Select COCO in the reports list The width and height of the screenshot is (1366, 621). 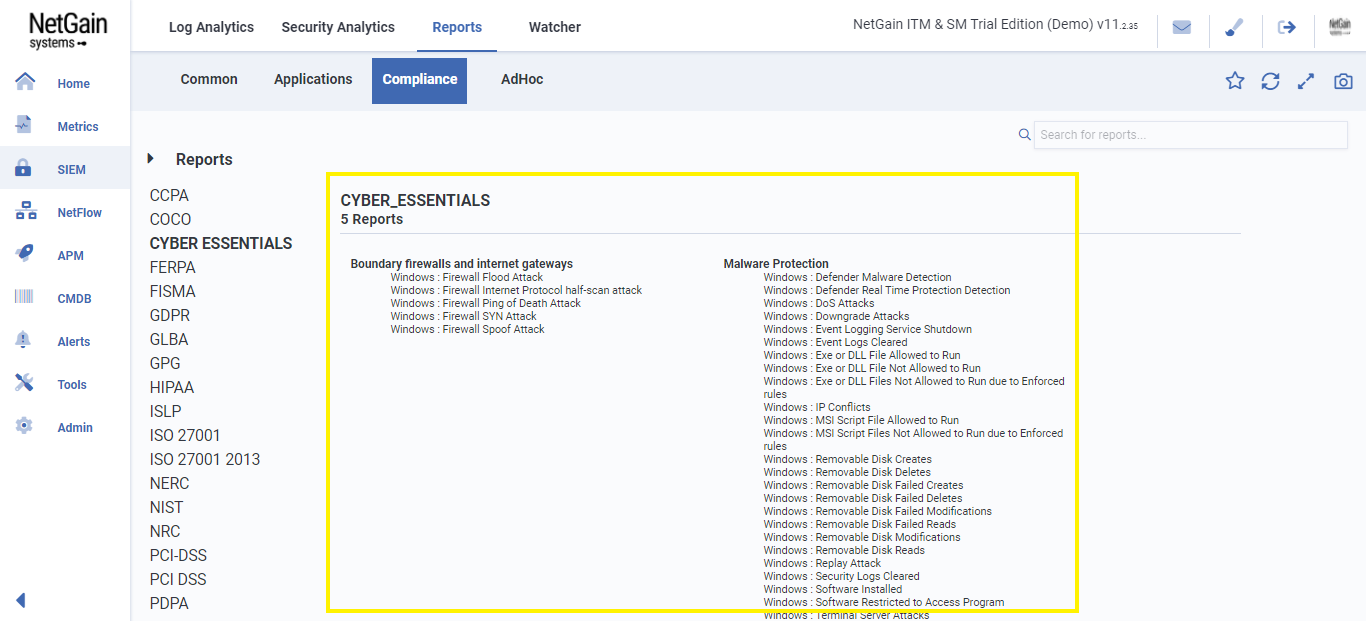170,219
